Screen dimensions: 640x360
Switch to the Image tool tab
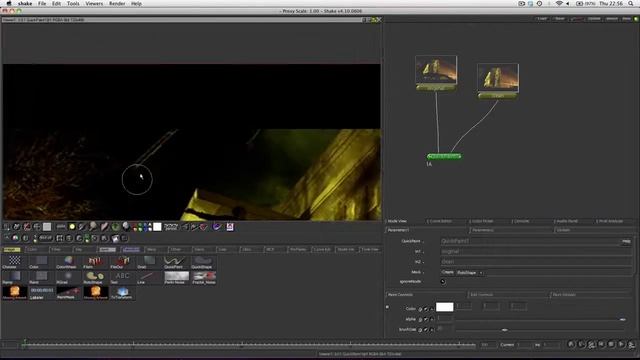[x=12, y=249]
